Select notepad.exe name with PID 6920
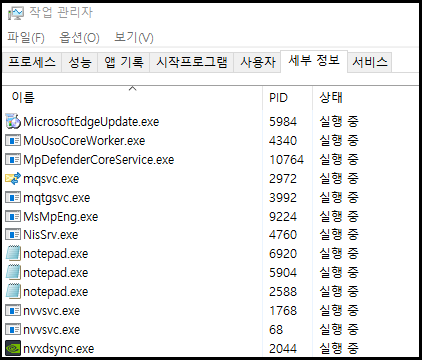Image resolution: width=422 pixels, height=360 pixels. tap(56, 254)
